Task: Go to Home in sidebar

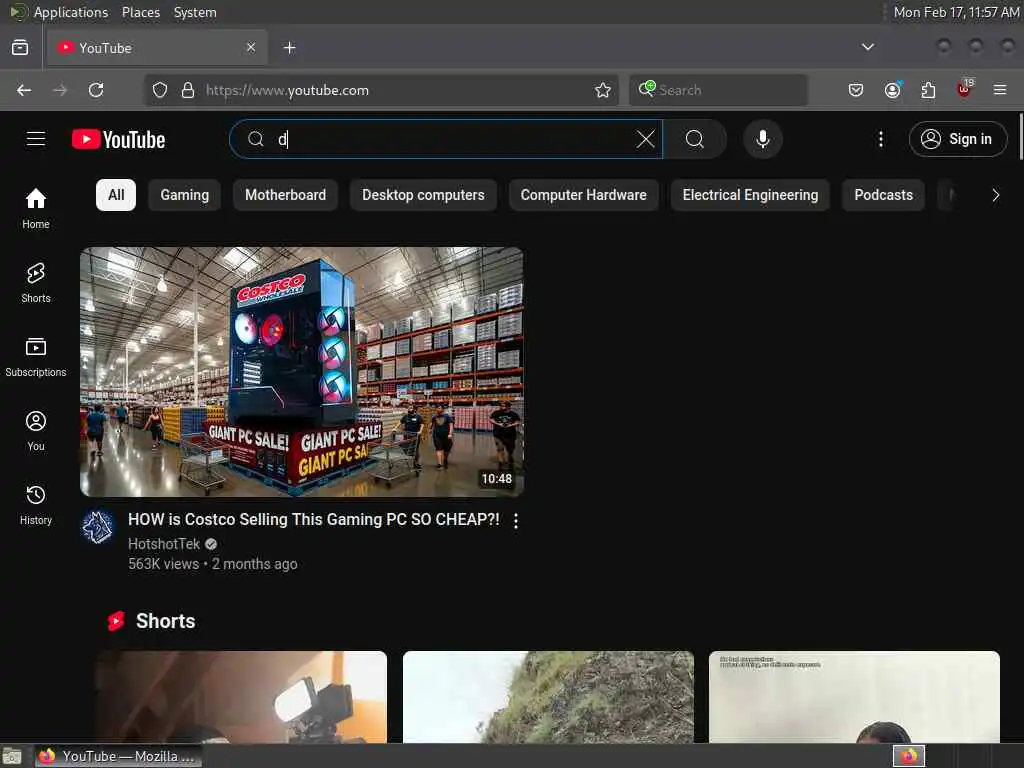Action: pyautogui.click(x=36, y=208)
